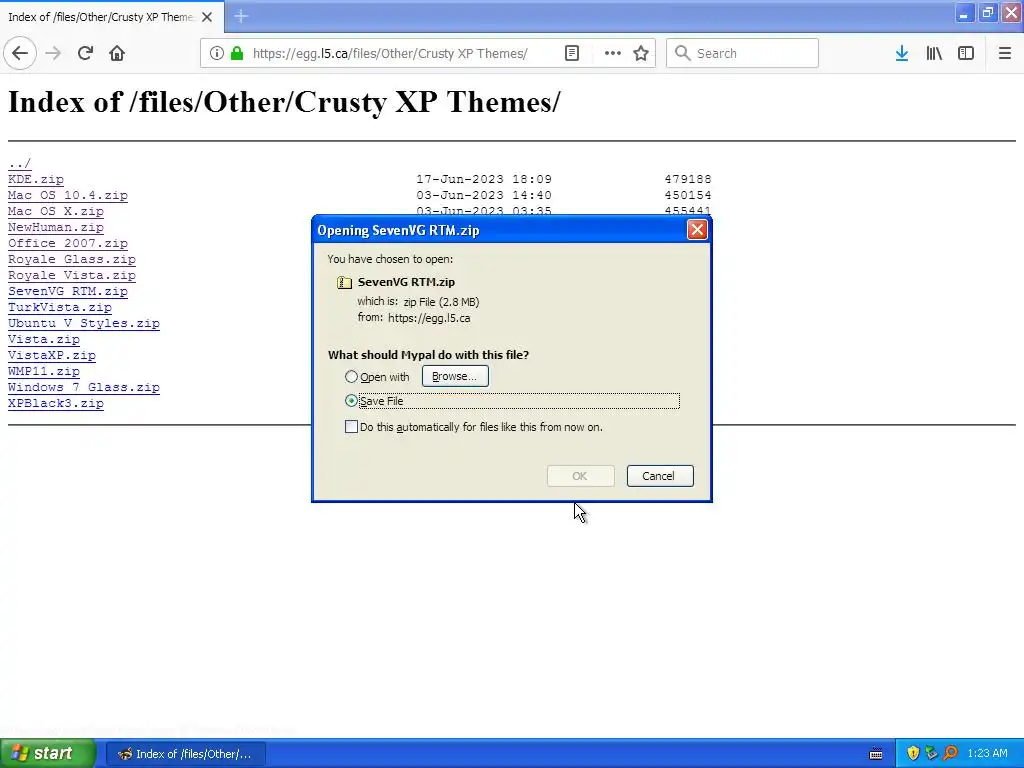Toggle the sidebar icon
Image resolution: width=1024 pixels, height=768 pixels.
click(x=966, y=53)
